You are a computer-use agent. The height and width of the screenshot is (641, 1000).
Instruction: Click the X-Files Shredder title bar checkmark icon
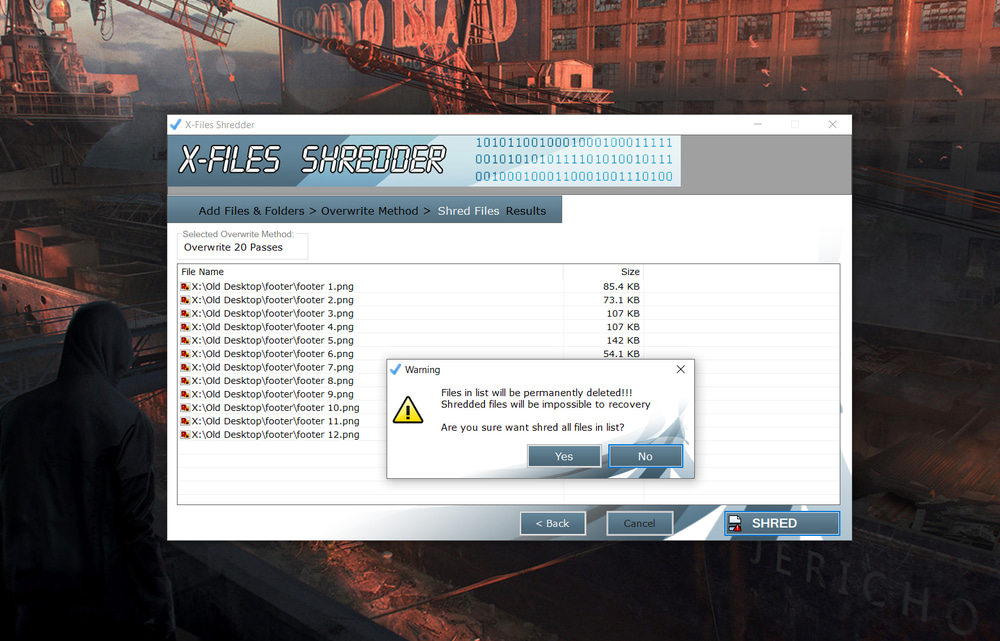pos(176,125)
